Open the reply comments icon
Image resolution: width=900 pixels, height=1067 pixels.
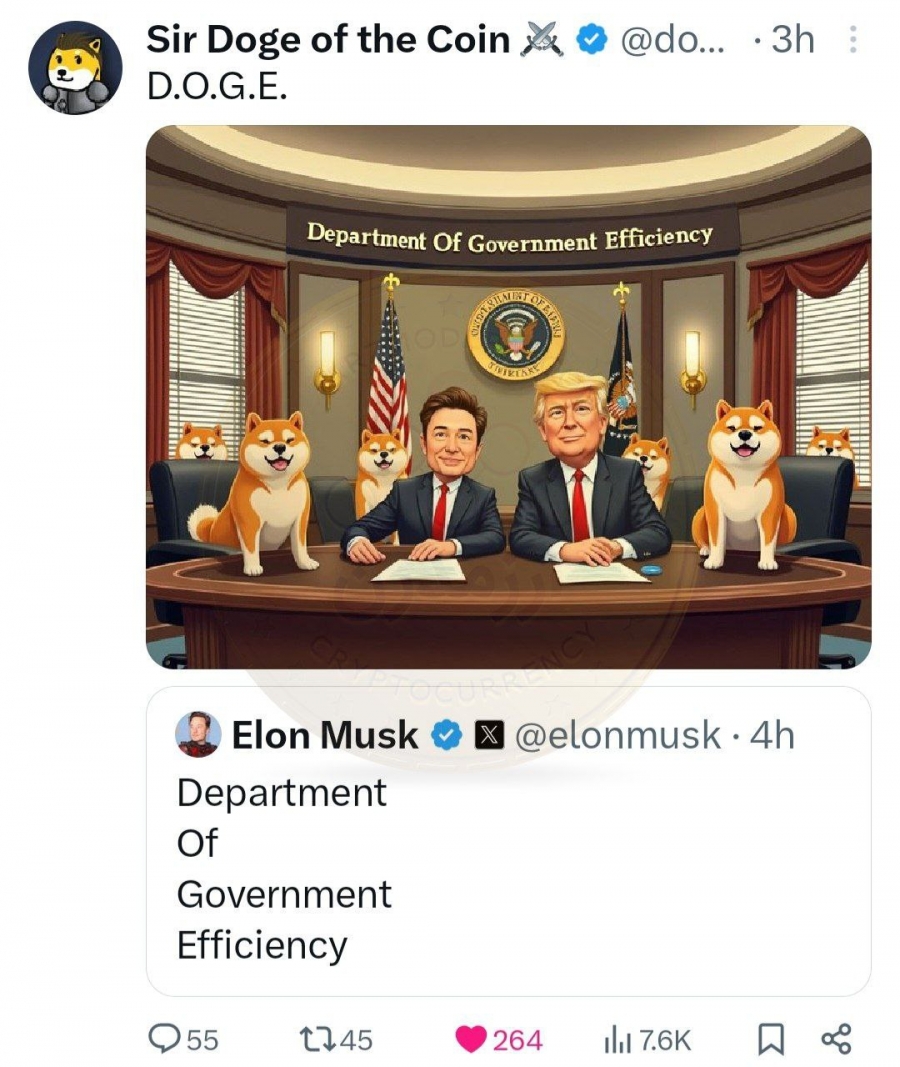(x=165, y=1039)
